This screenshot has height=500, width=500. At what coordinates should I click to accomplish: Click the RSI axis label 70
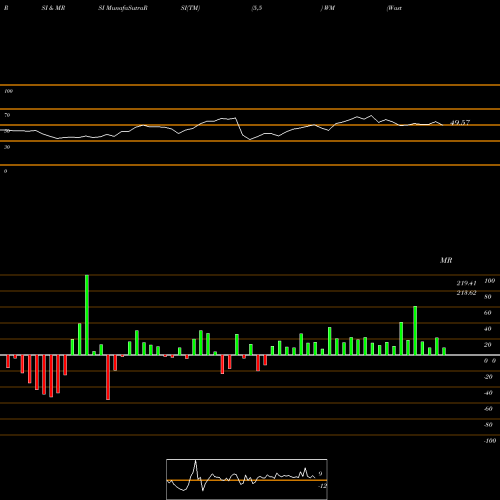[x=7, y=115]
